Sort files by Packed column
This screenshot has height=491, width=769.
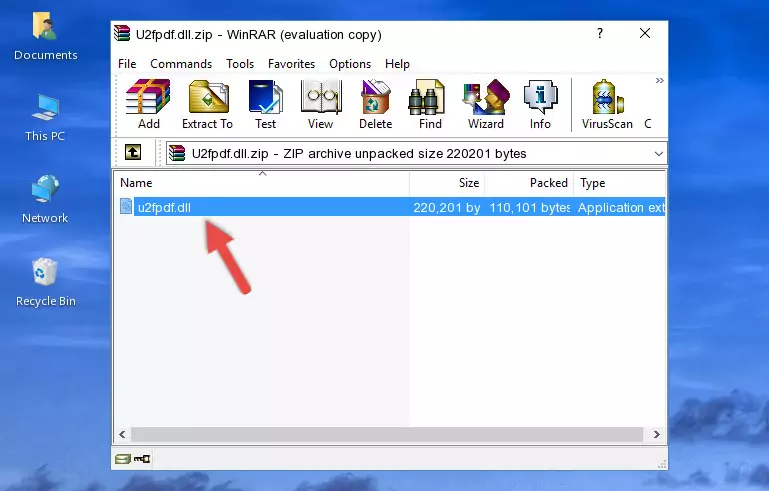529,183
